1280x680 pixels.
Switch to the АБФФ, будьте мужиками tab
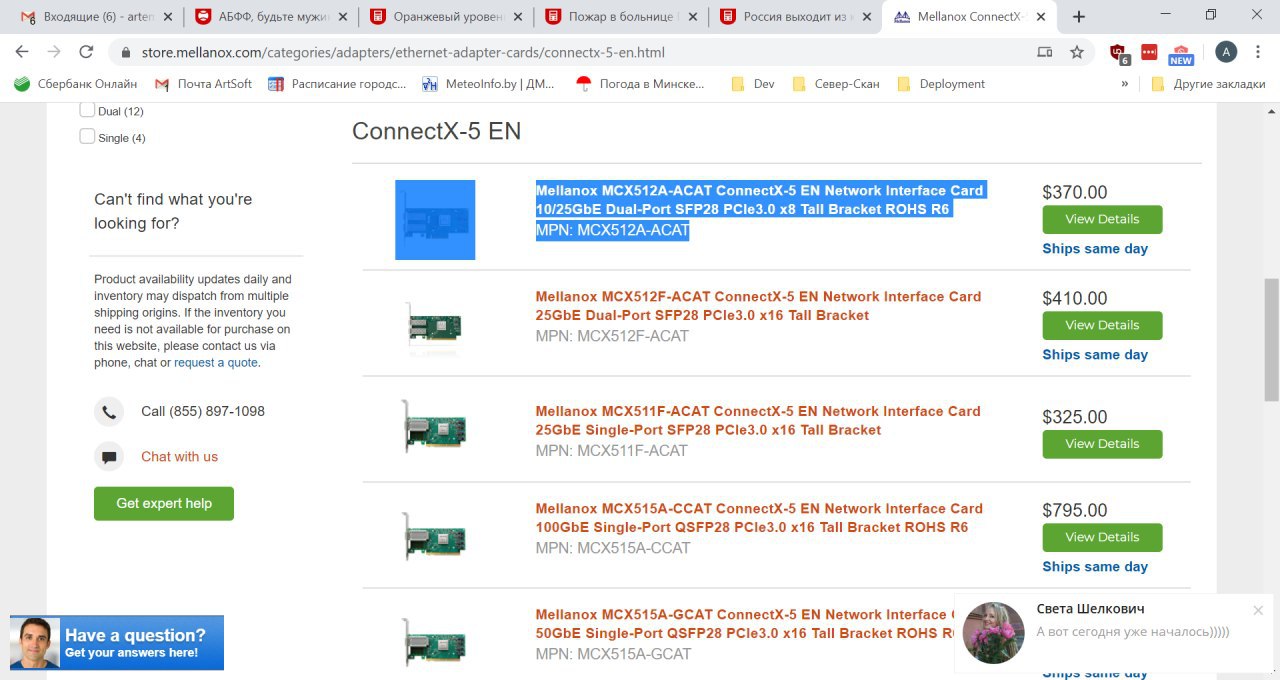269,17
